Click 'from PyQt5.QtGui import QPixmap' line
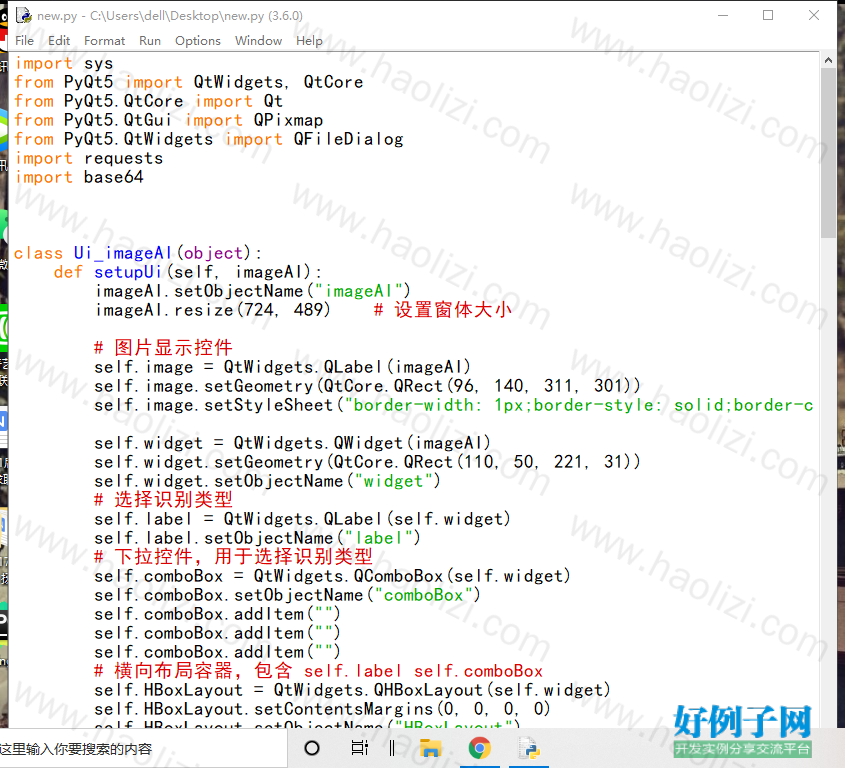The image size is (845, 768). tap(169, 120)
